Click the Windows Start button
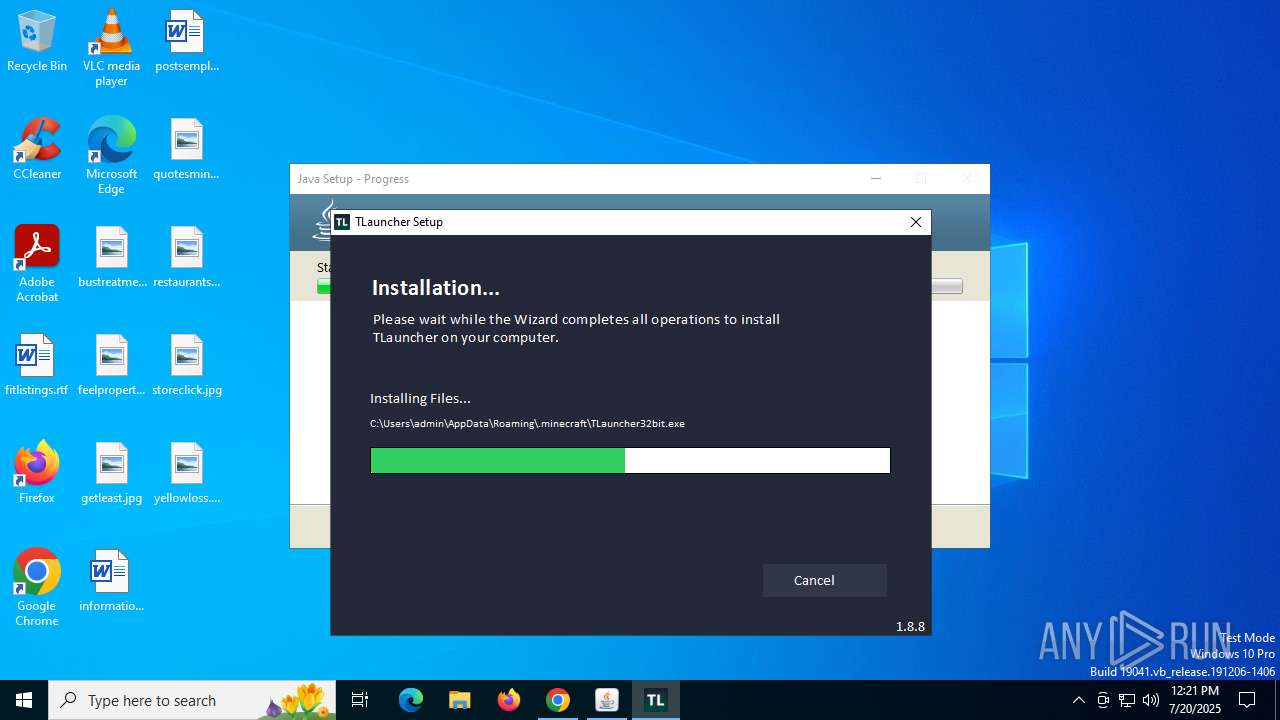Image resolution: width=1280 pixels, height=720 pixels. coord(24,700)
